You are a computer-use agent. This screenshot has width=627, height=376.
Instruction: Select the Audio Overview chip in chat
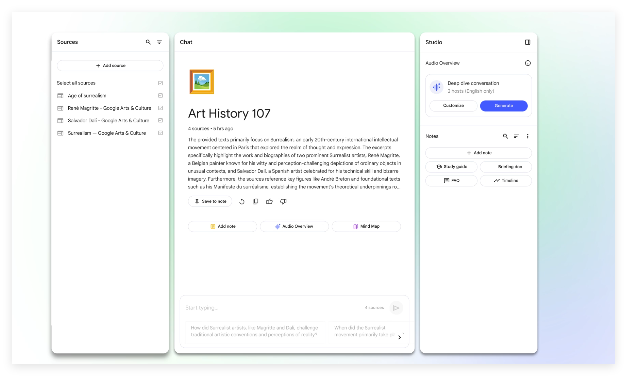click(294, 226)
